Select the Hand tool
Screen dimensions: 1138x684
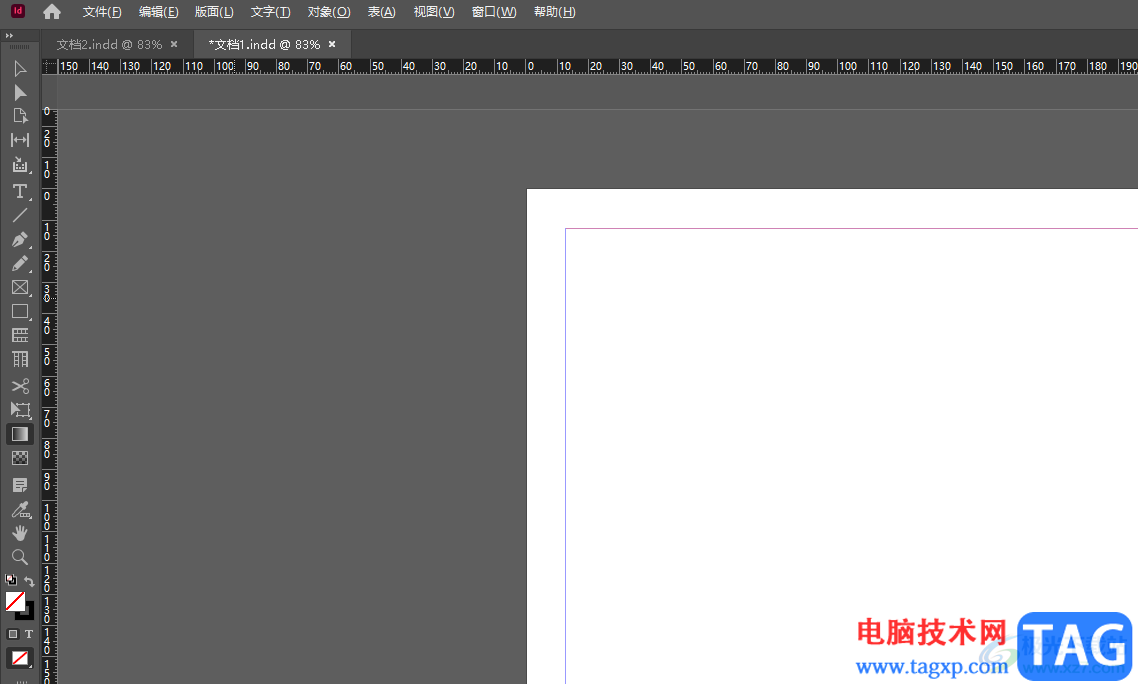click(x=20, y=533)
